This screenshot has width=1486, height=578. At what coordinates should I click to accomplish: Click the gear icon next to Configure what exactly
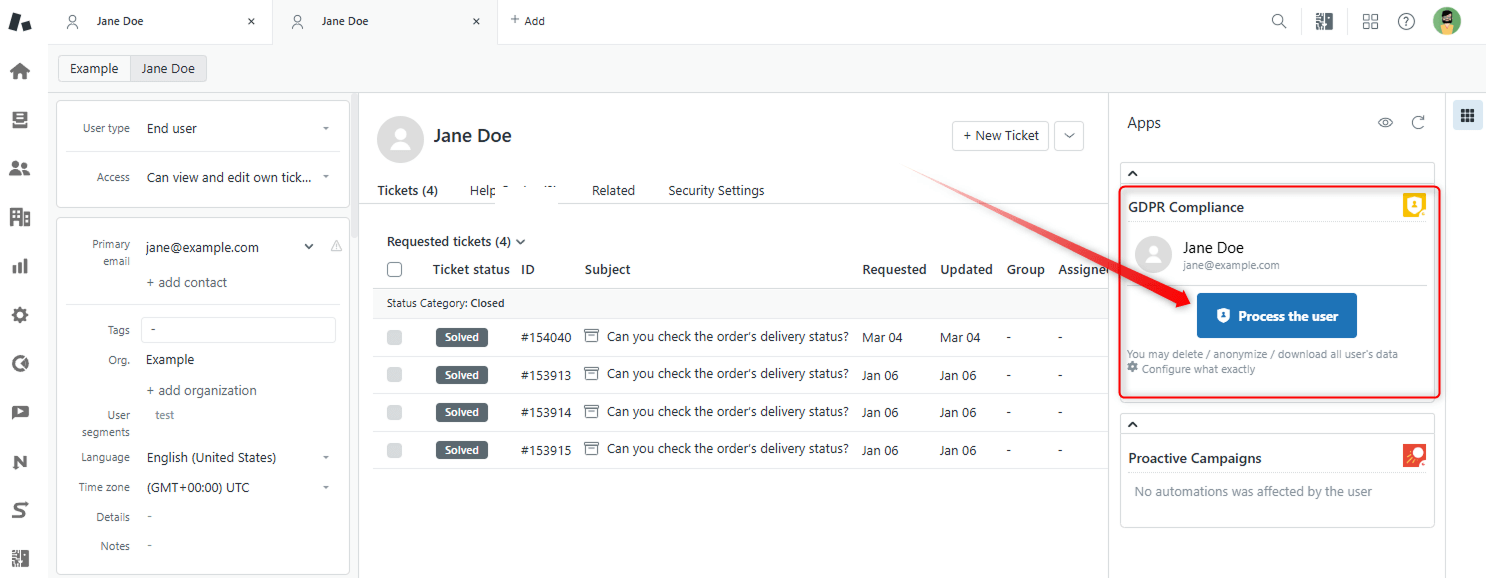click(1133, 368)
